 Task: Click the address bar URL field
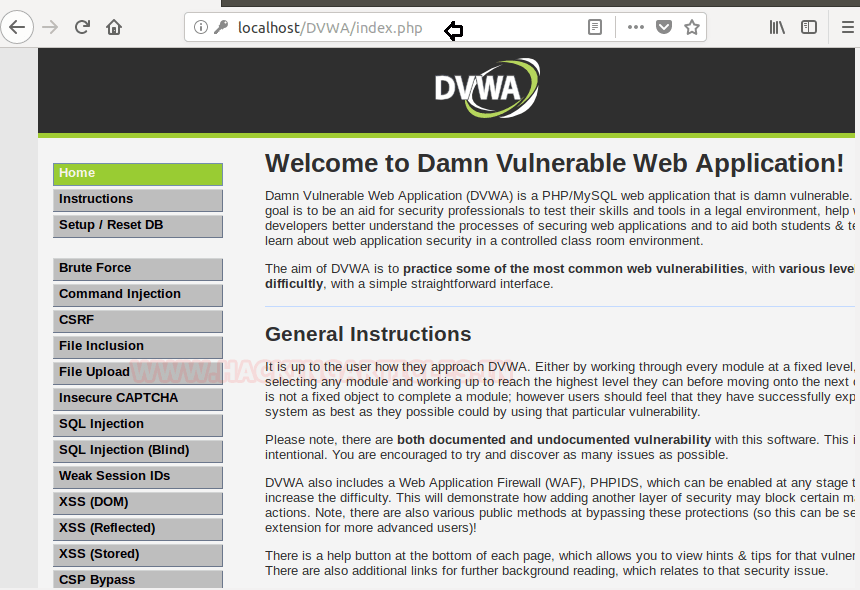point(400,27)
